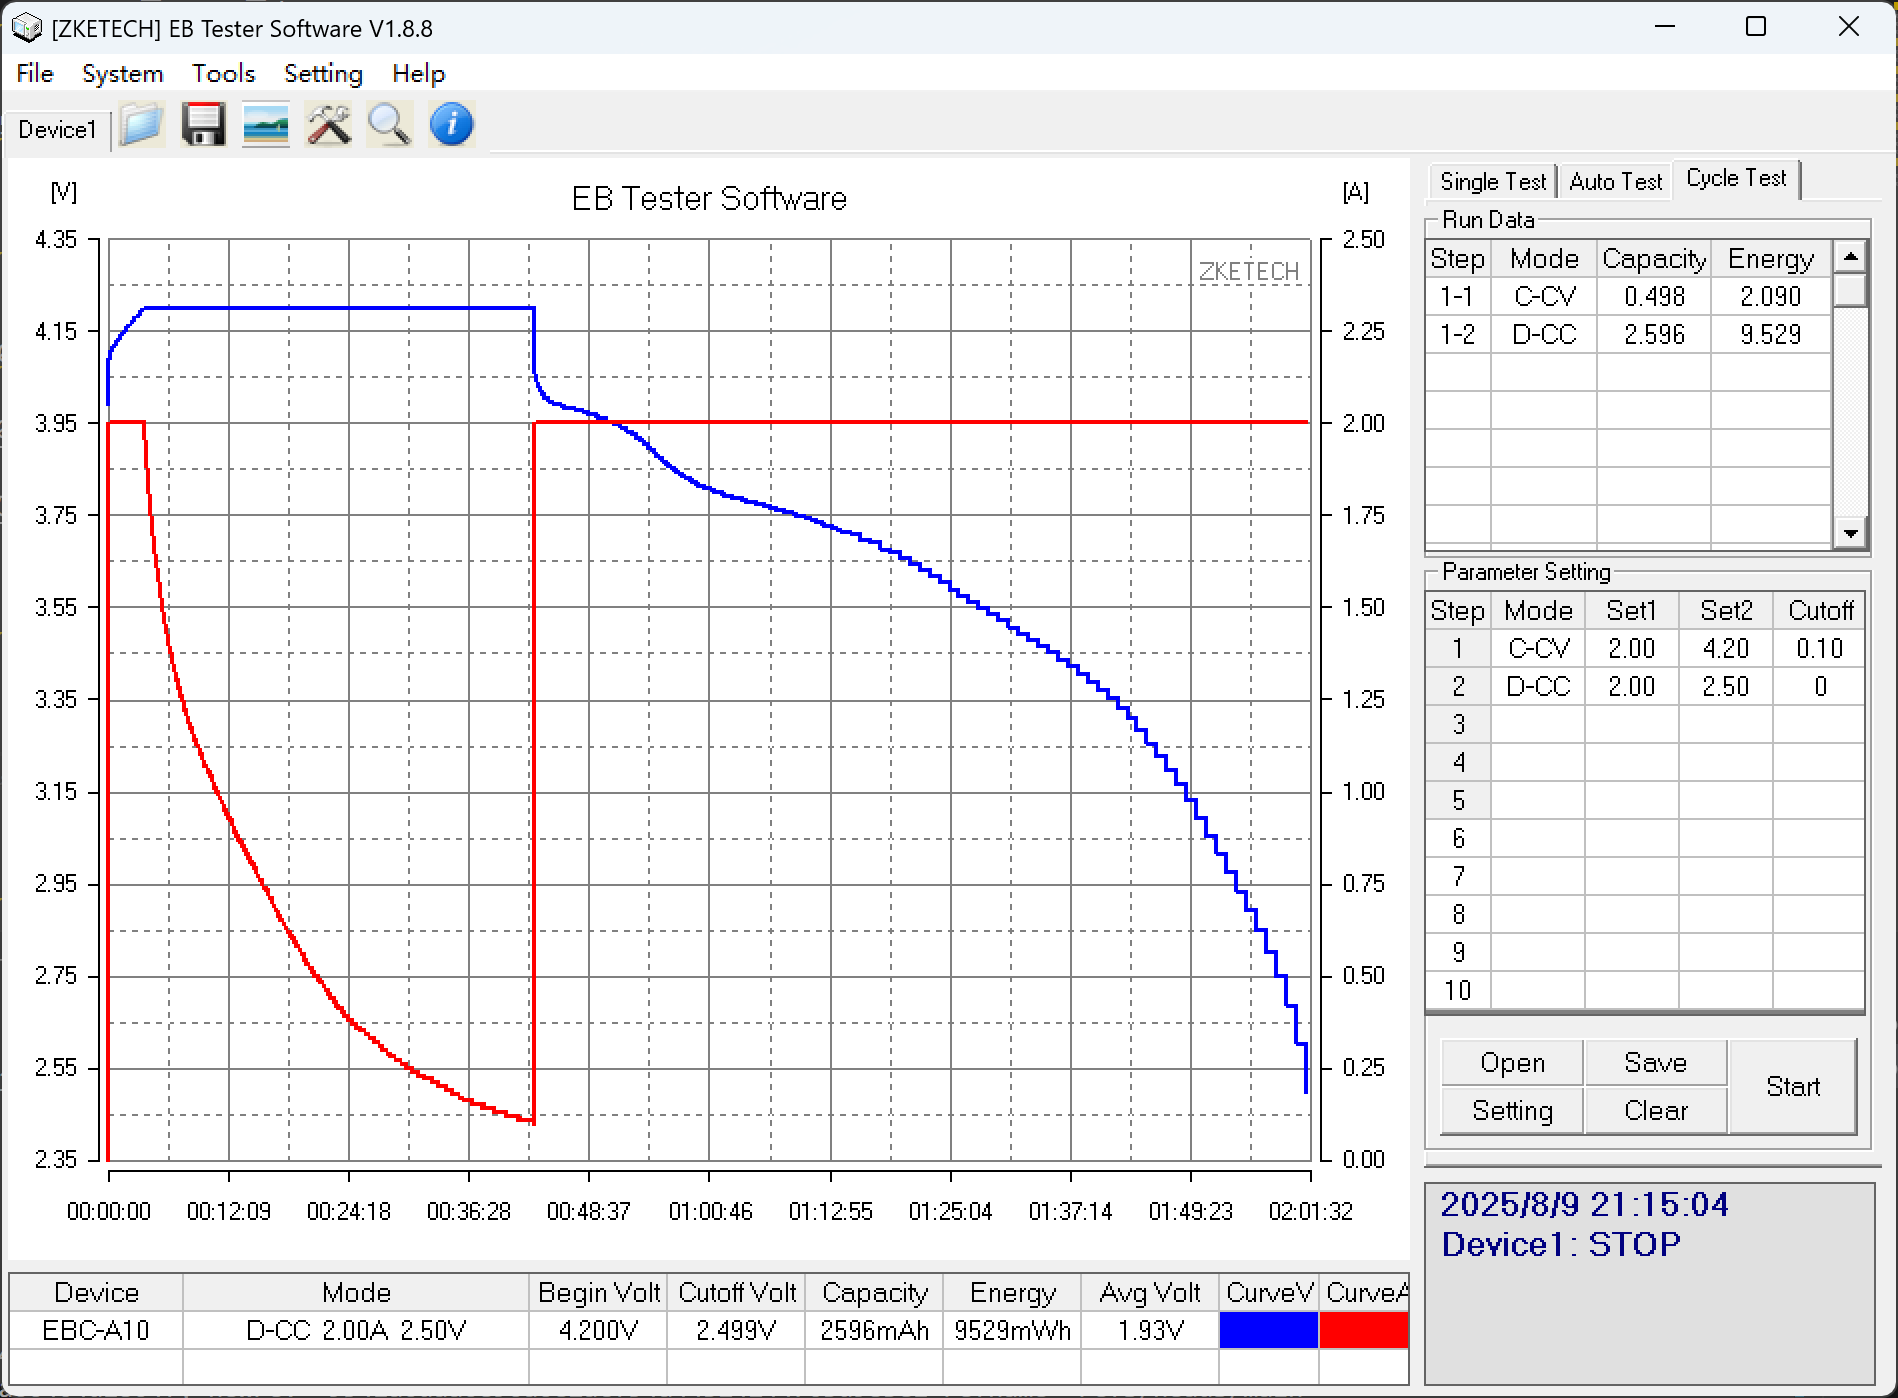Open the blue info icon
This screenshot has width=1898, height=1398.
tap(452, 126)
